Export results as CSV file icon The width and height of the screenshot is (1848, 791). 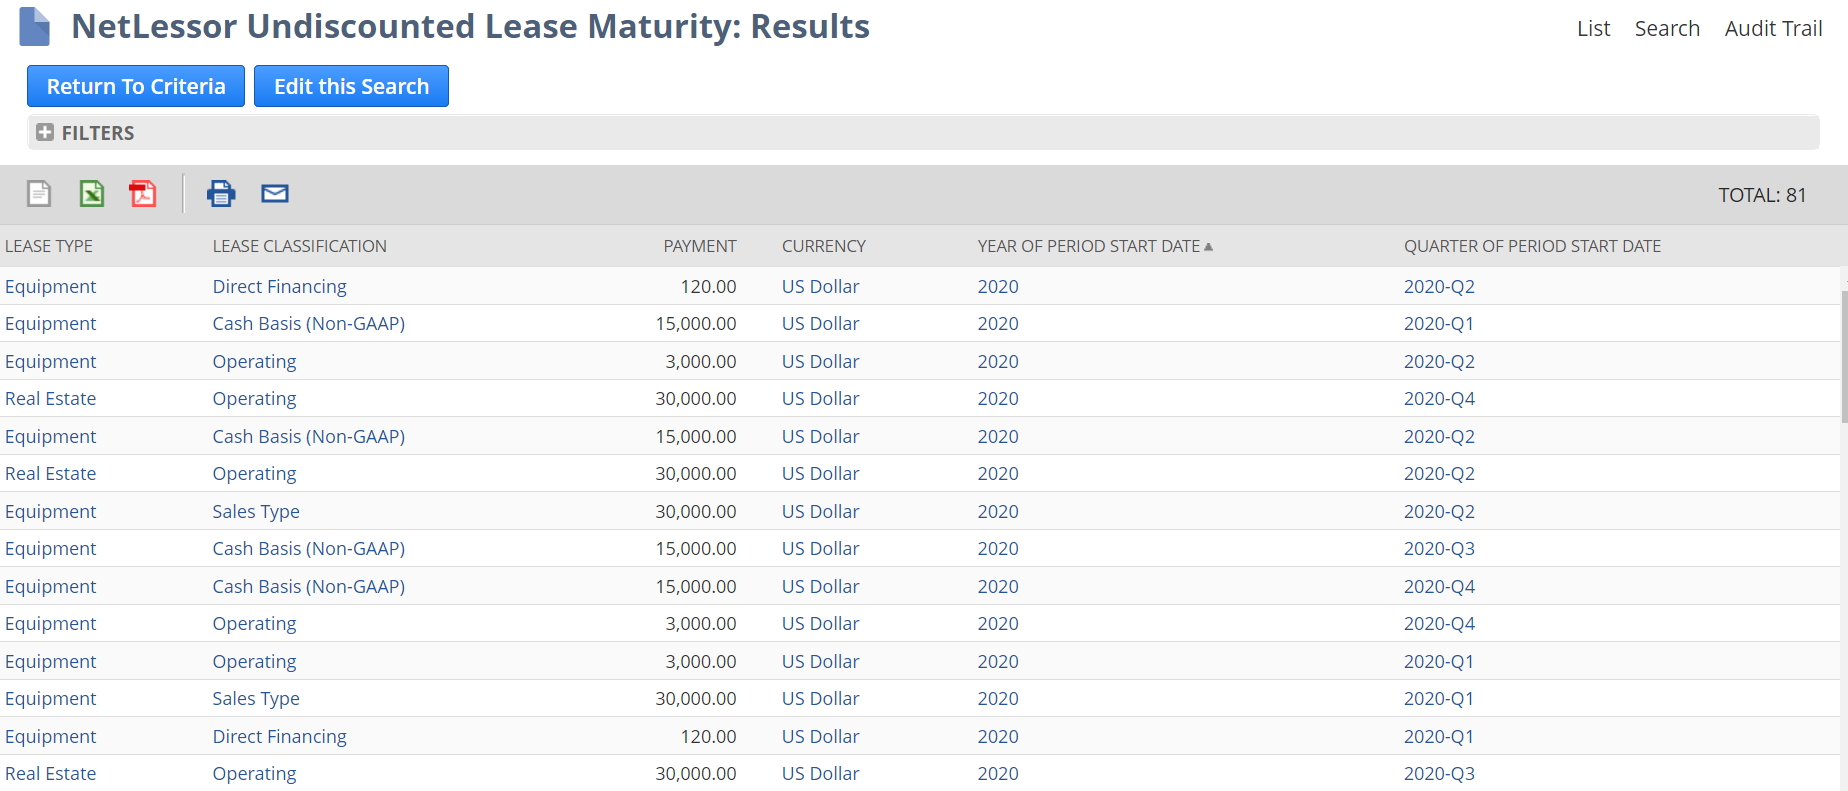tap(39, 193)
